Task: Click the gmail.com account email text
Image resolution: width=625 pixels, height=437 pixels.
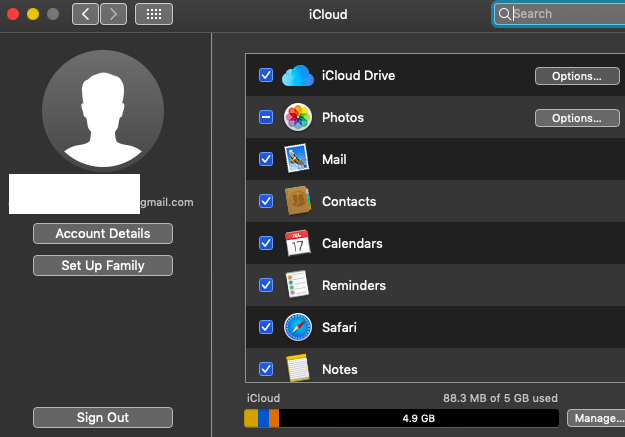Action: [167, 202]
